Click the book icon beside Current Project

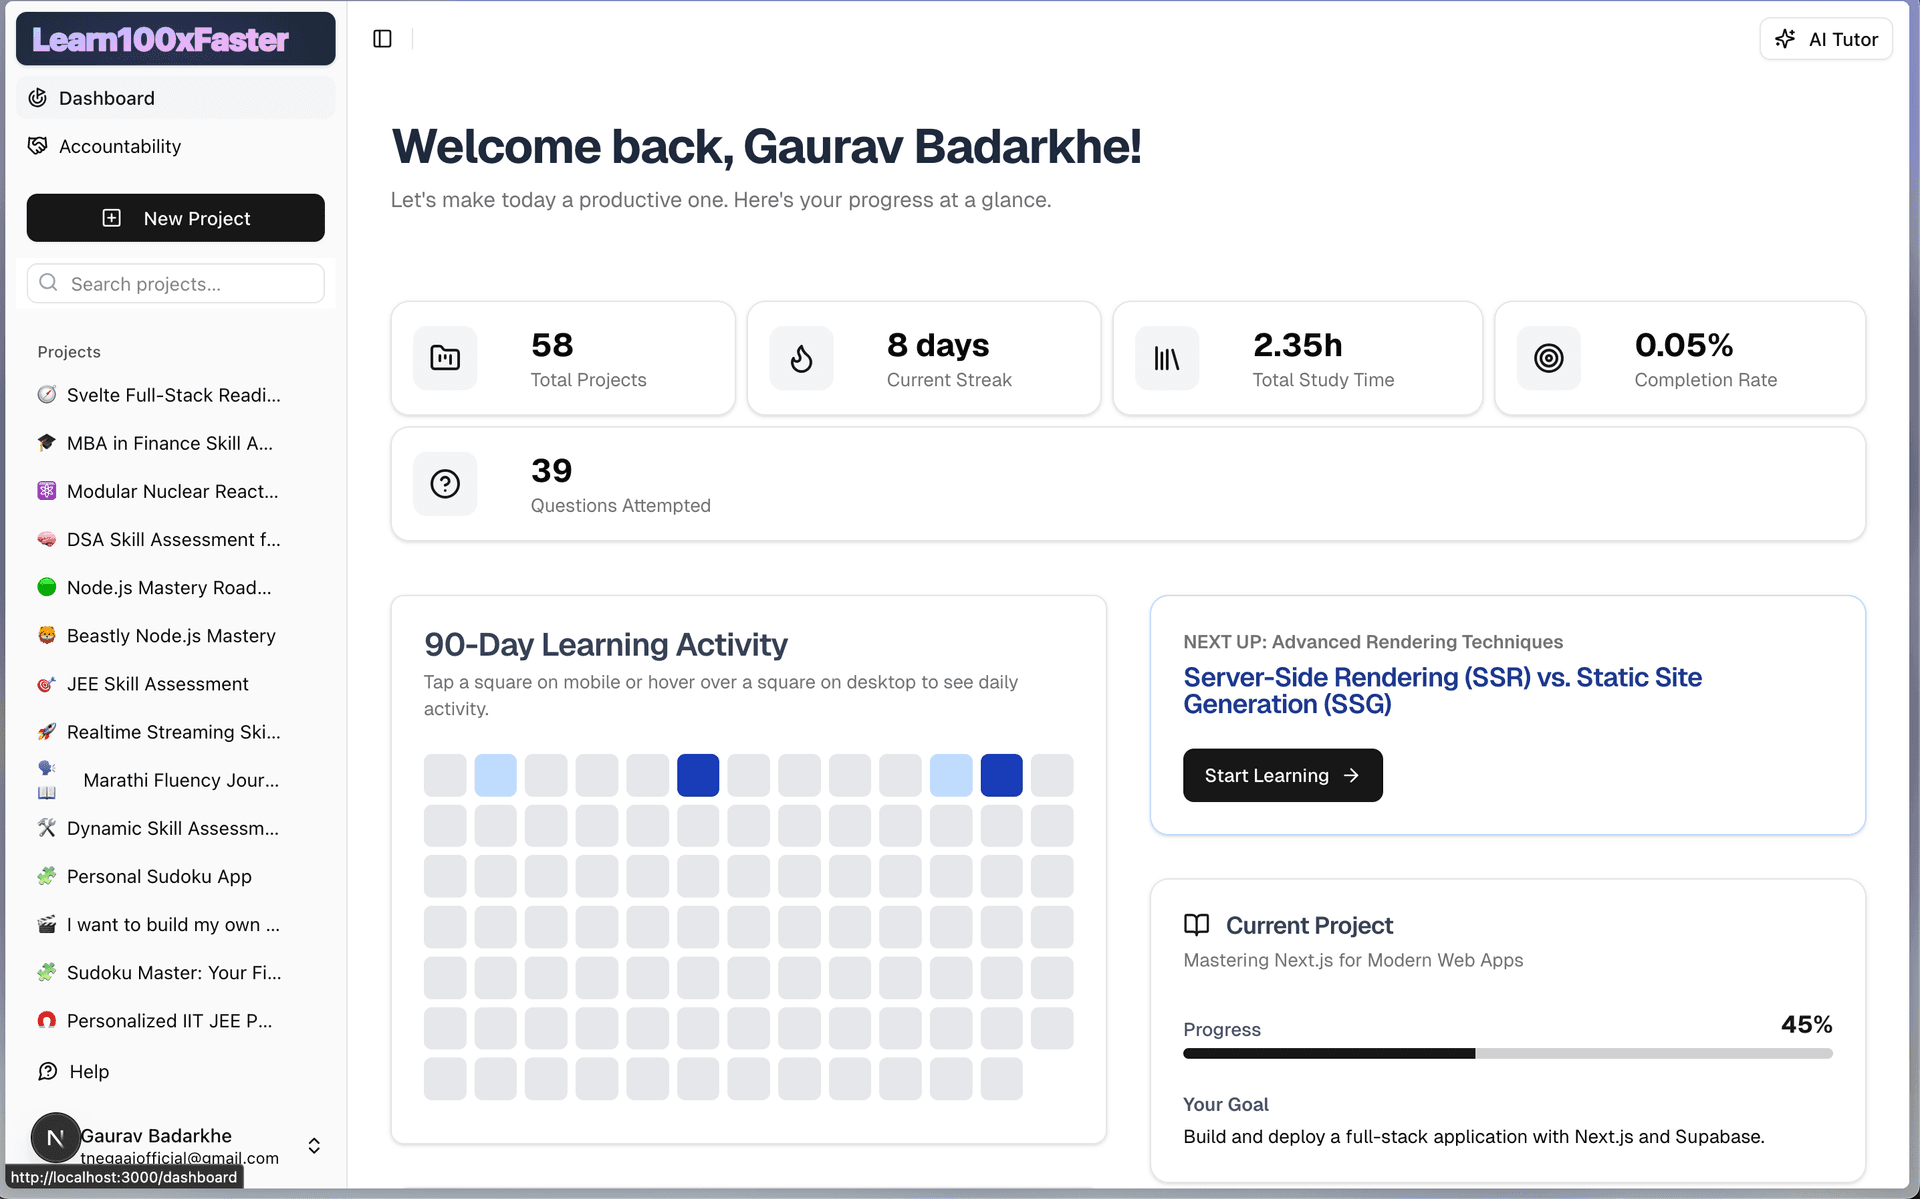[1197, 925]
